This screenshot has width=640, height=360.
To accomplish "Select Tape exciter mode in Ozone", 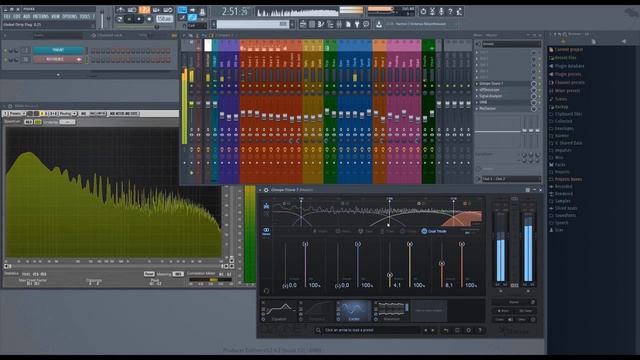I will coord(366,231).
